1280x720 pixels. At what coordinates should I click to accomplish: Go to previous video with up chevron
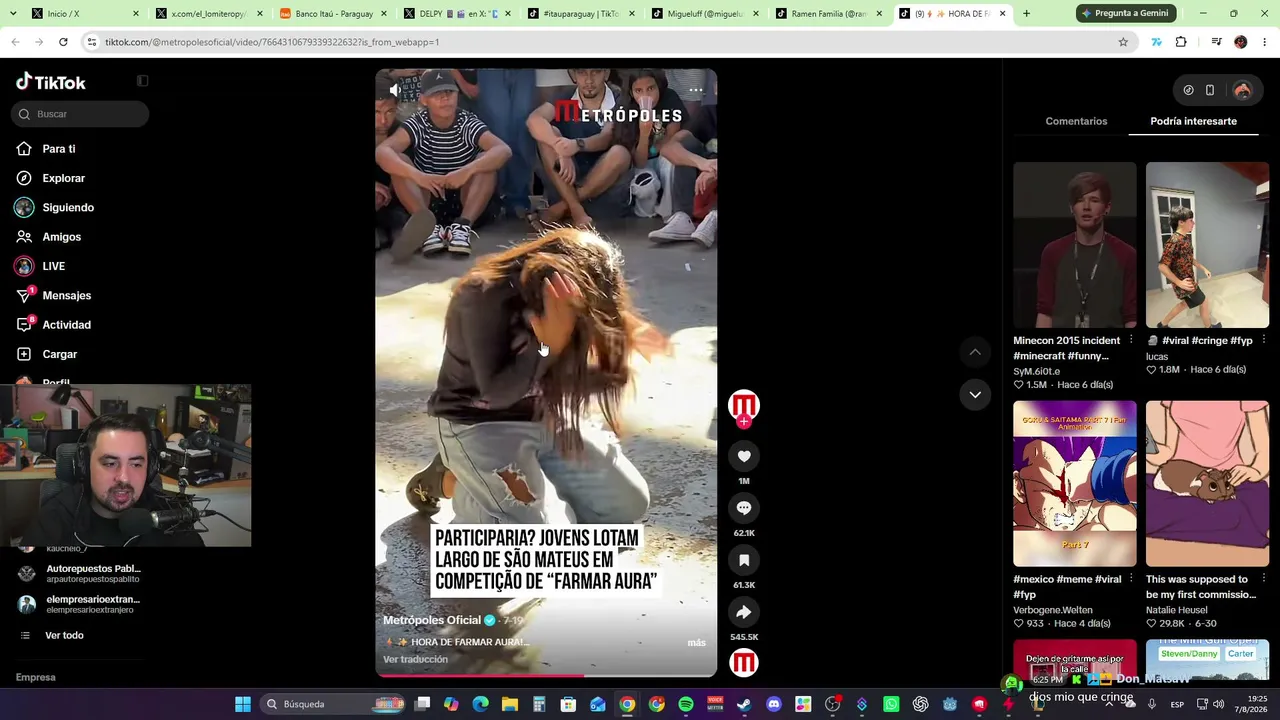point(975,352)
